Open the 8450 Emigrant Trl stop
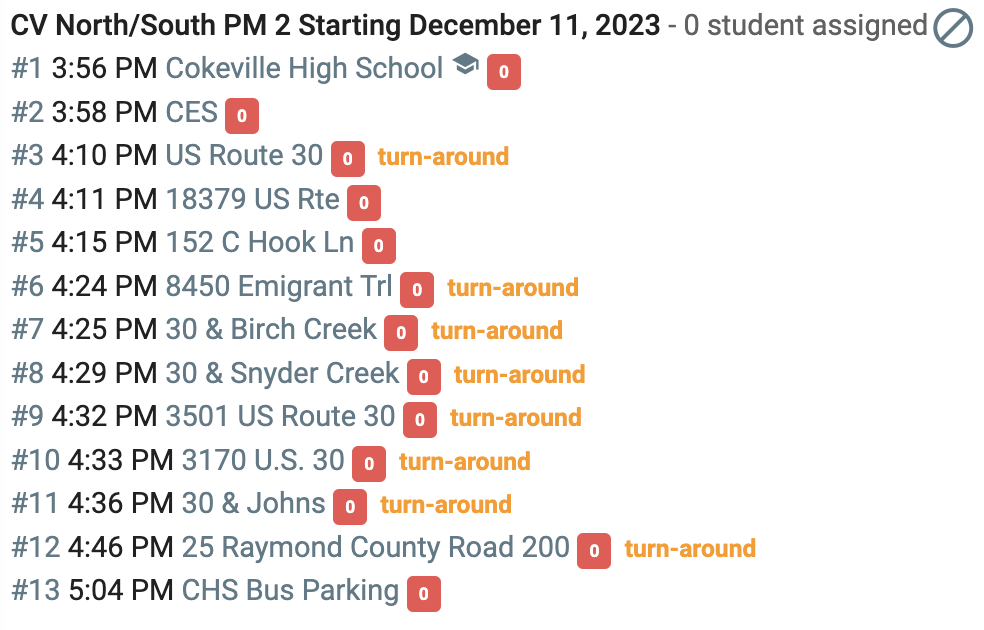Image resolution: width=984 pixels, height=630 pixels. [x=279, y=286]
